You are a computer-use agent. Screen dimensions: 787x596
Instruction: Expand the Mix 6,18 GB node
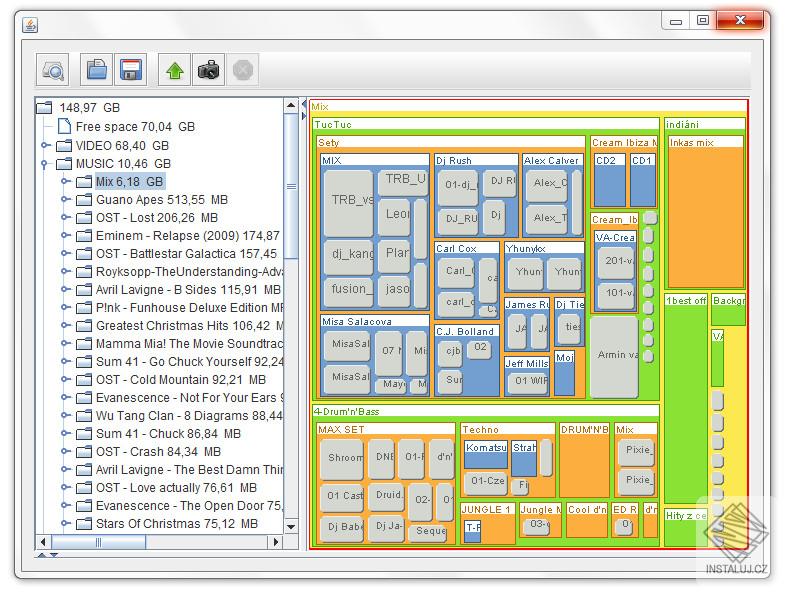coord(65,181)
